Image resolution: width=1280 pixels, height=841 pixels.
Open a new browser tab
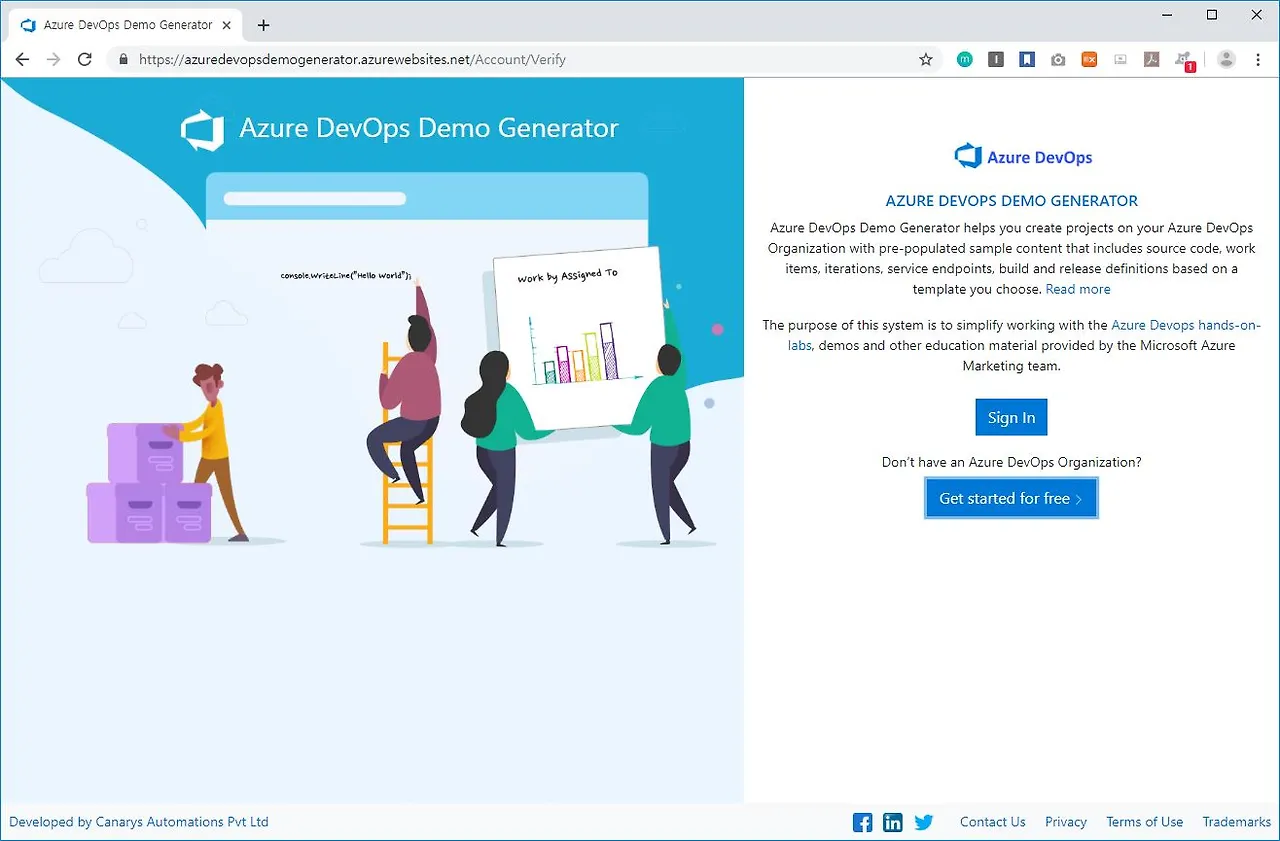264,25
